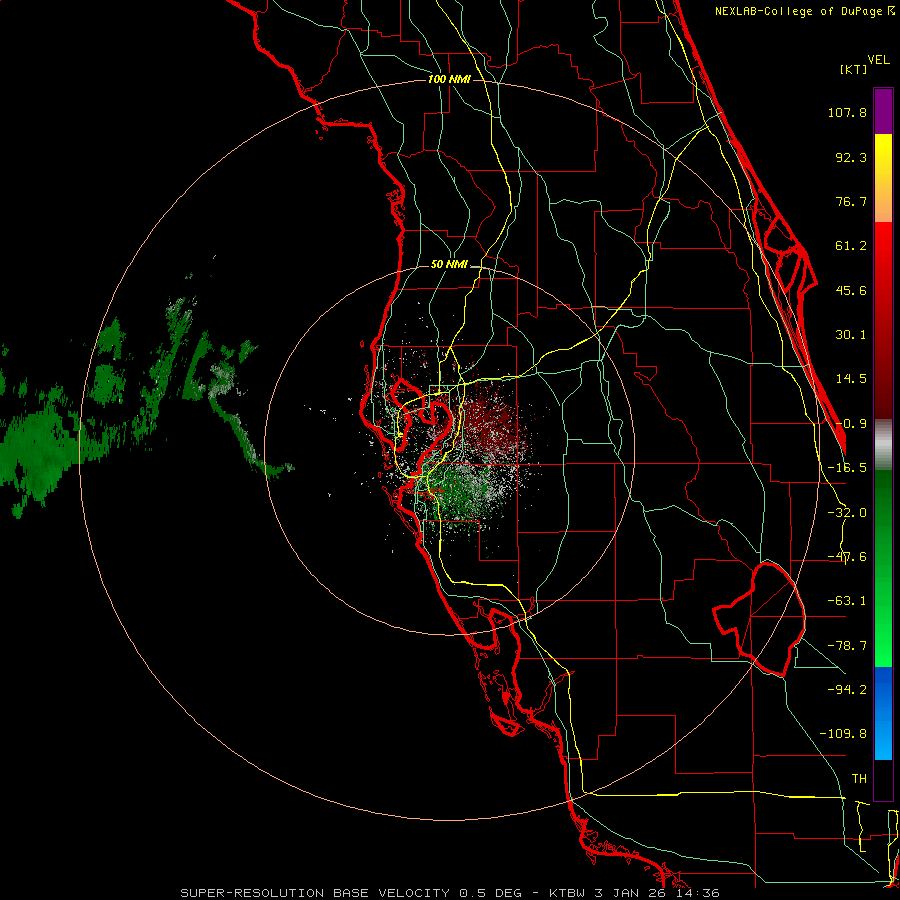Click the 50 NMI range ring label
The width and height of the screenshot is (900, 900).
pos(449,265)
